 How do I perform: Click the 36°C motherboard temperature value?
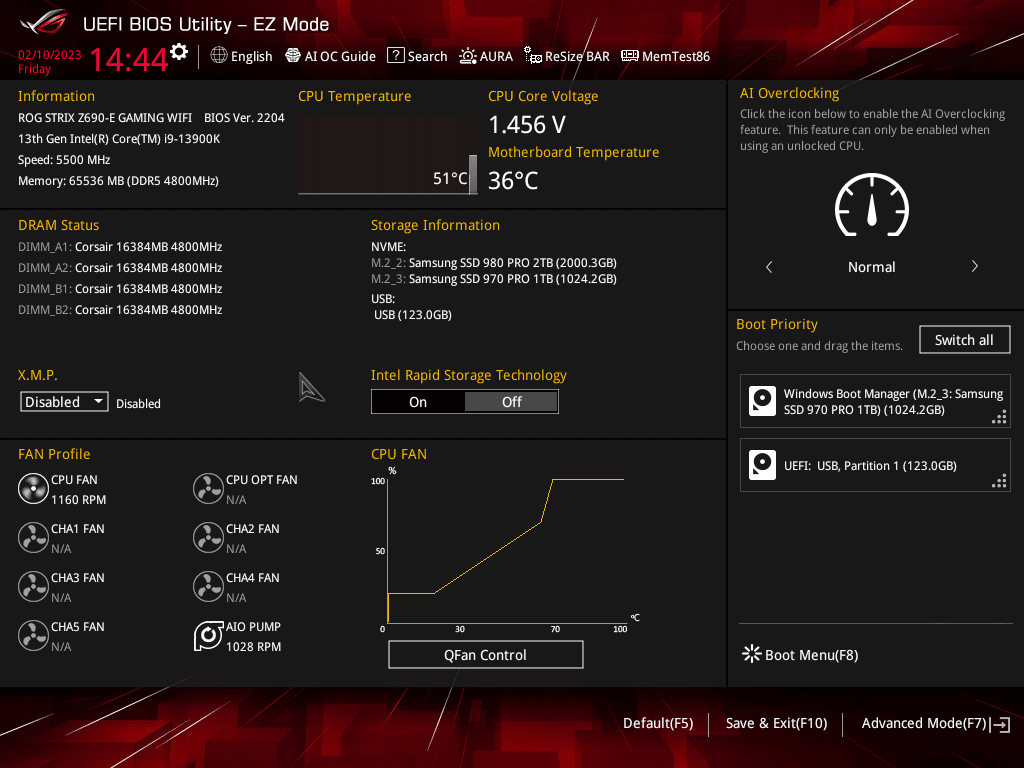513,181
